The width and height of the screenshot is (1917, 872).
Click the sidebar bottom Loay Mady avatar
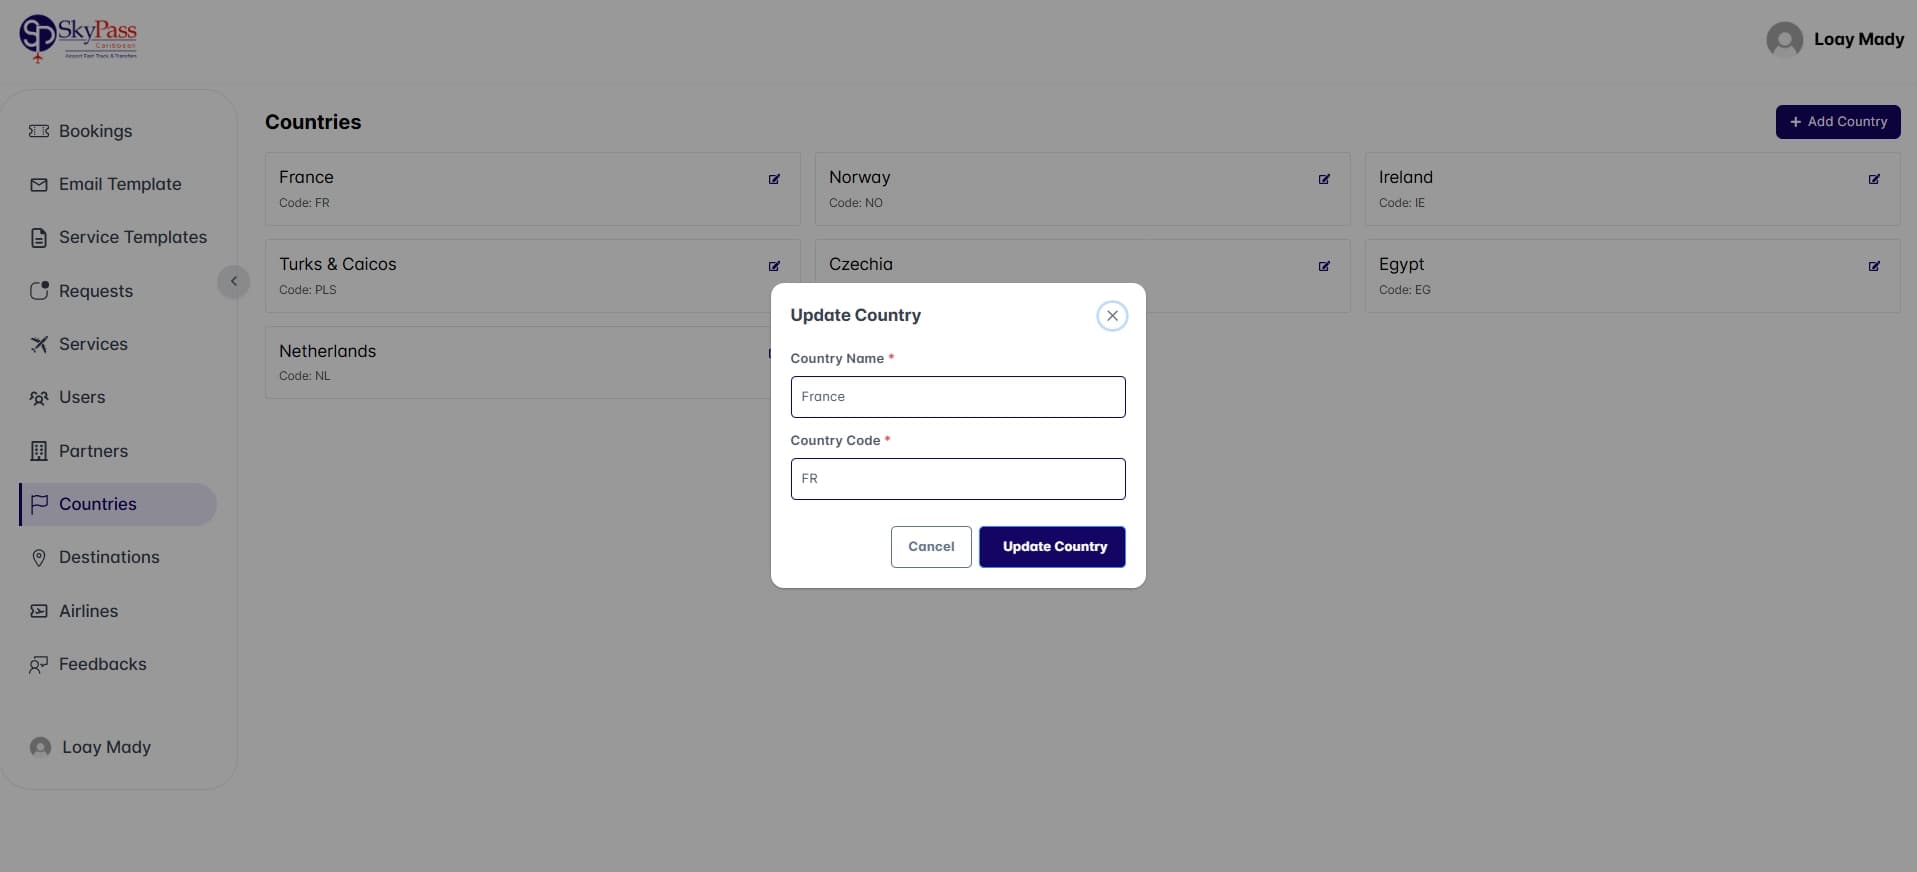pyautogui.click(x=40, y=747)
